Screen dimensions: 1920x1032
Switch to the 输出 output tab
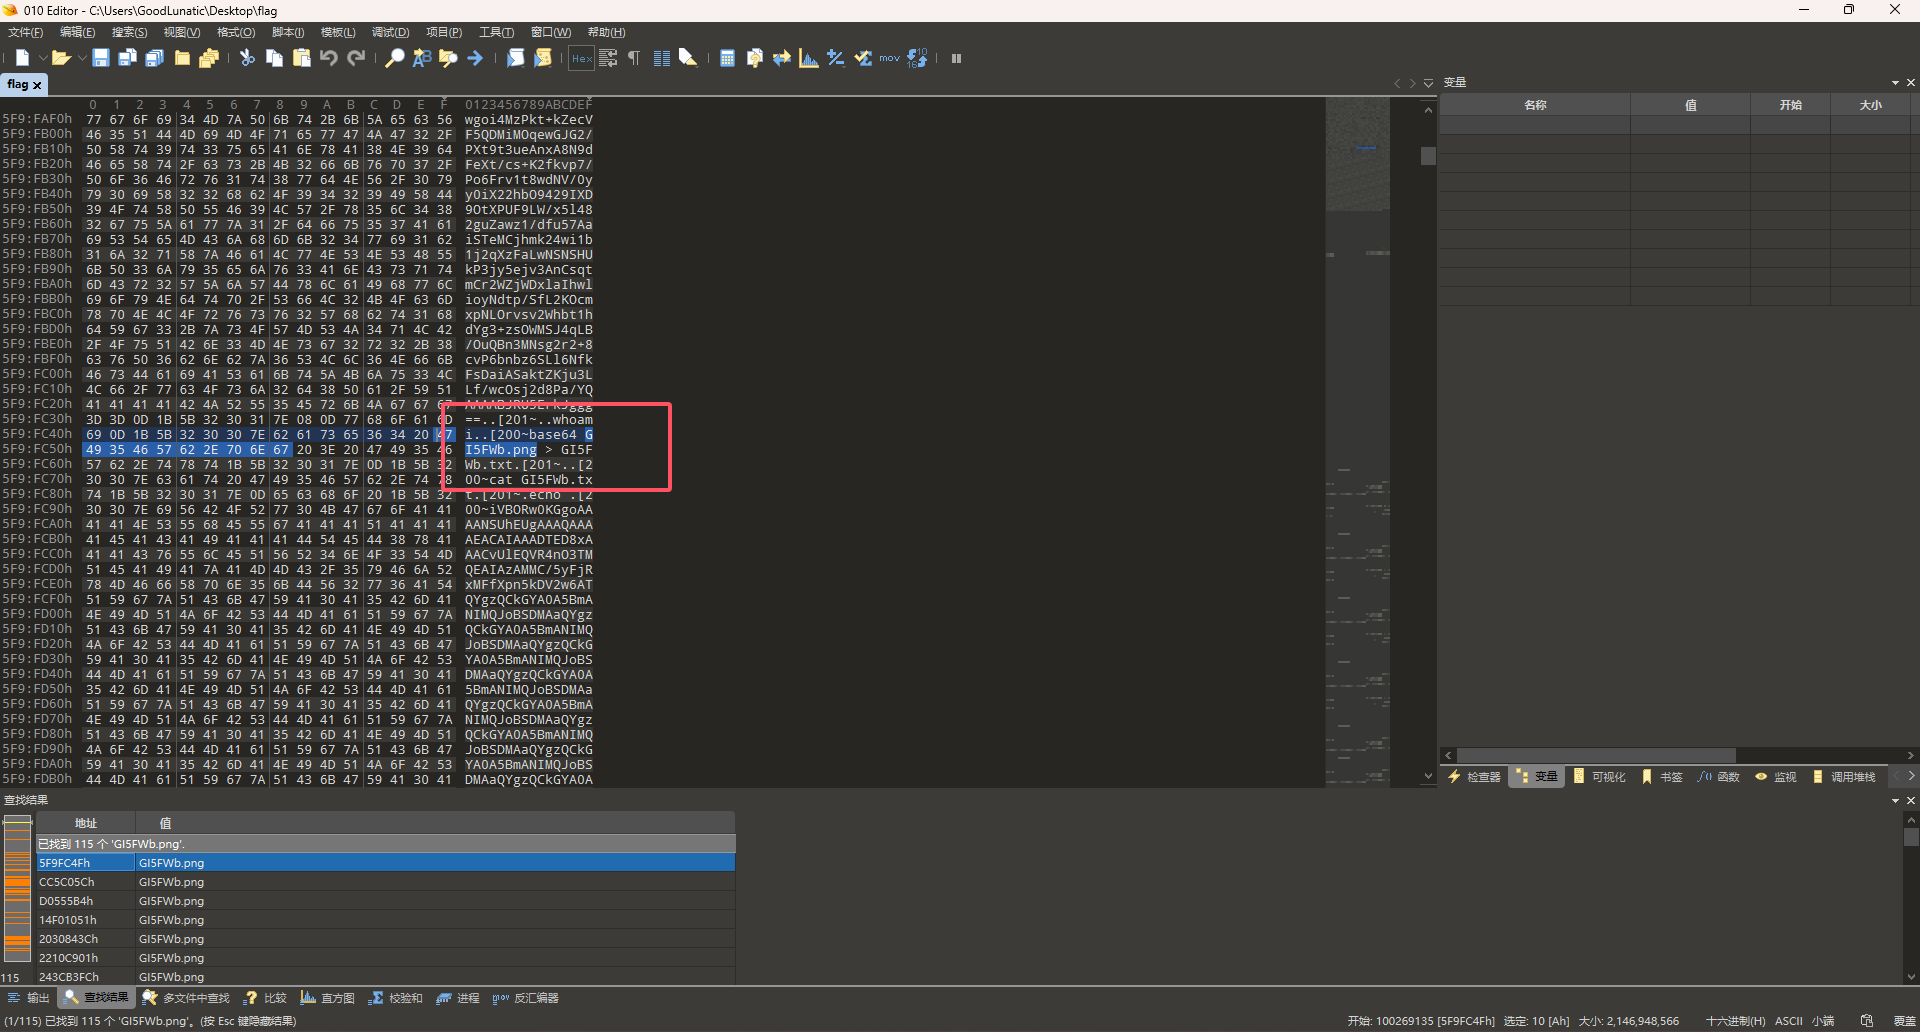click(28, 998)
